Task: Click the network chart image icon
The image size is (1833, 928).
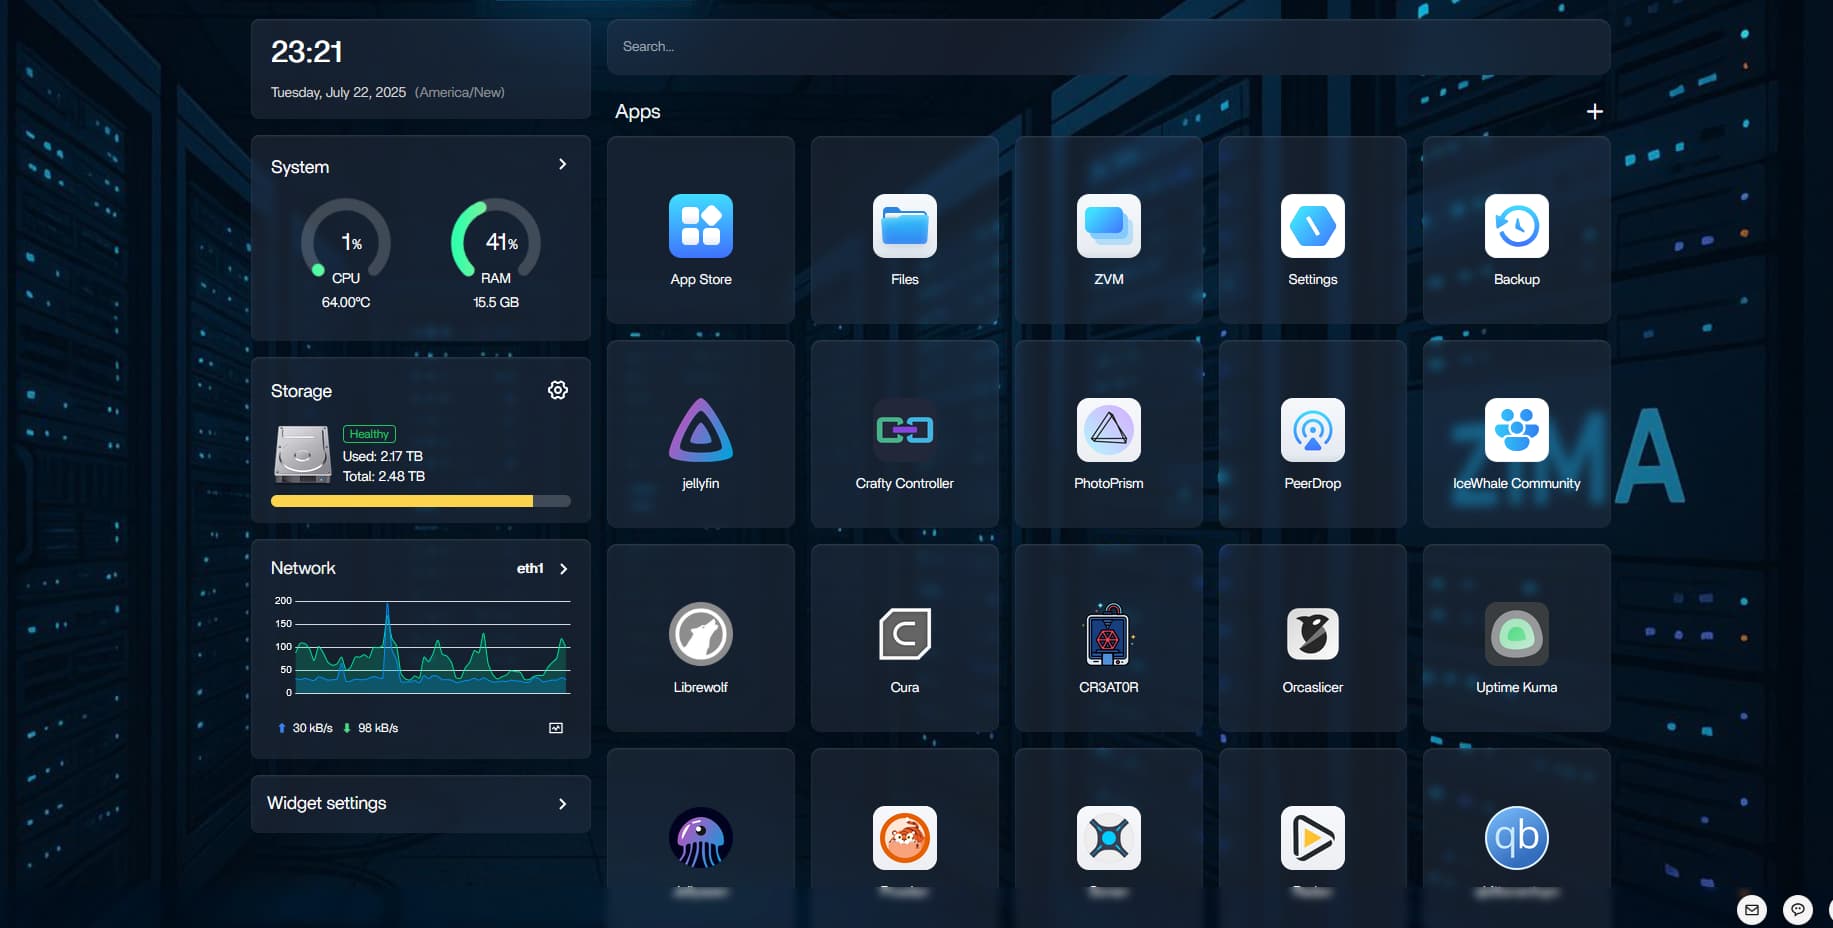Action: (x=556, y=728)
